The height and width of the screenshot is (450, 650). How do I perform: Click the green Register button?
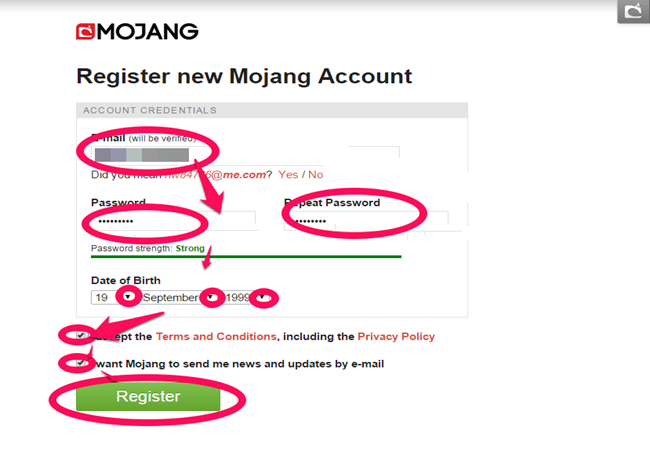(148, 397)
